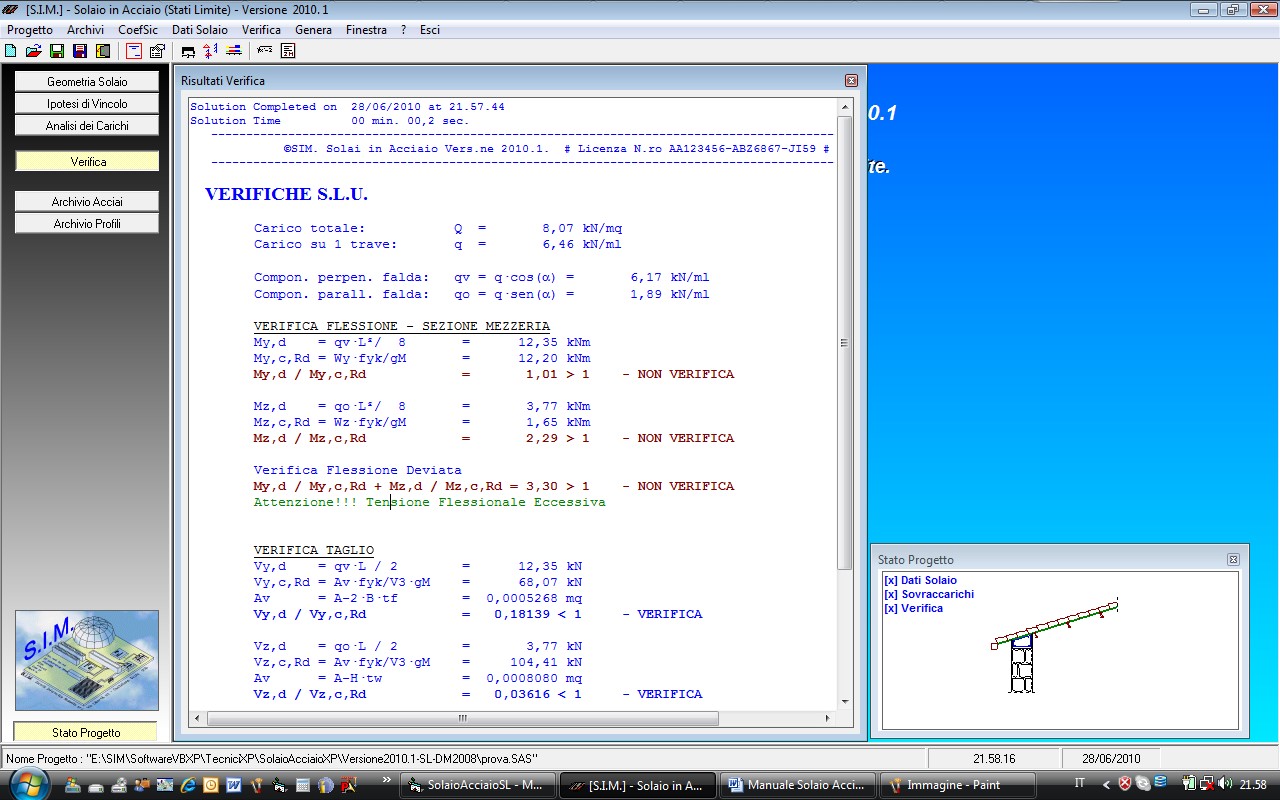Image resolution: width=1280 pixels, height=800 pixels.
Task: Click the report sheet toolbar icon
Action: pos(288,51)
